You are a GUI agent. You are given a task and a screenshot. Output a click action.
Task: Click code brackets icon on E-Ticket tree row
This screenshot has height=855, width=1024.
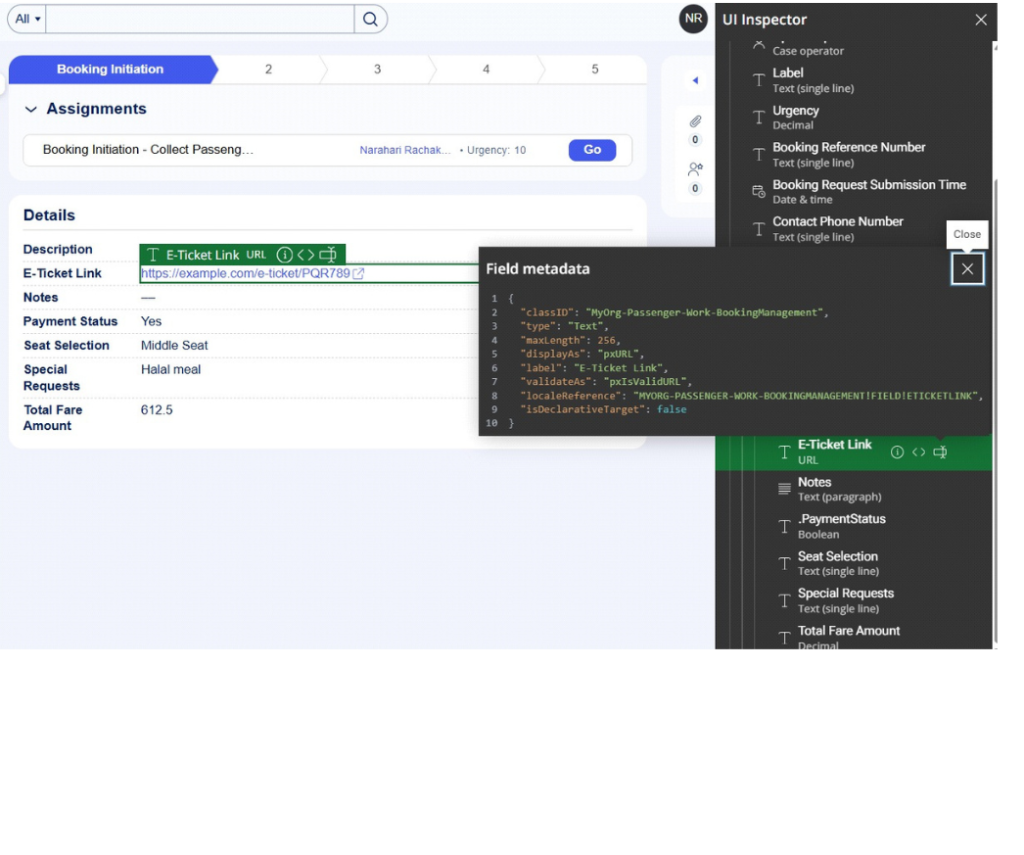(918, 452)
